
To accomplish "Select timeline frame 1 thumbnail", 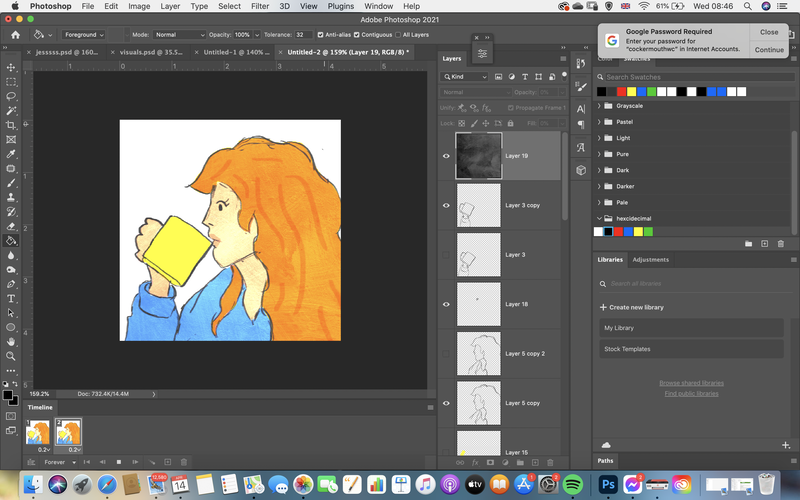I will pyautogui.click(x=37, y=432).
